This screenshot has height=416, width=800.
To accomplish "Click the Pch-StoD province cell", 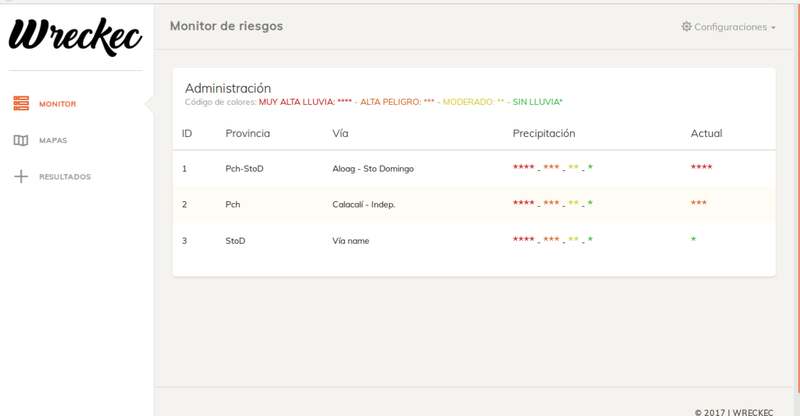I will pos(244,169).
